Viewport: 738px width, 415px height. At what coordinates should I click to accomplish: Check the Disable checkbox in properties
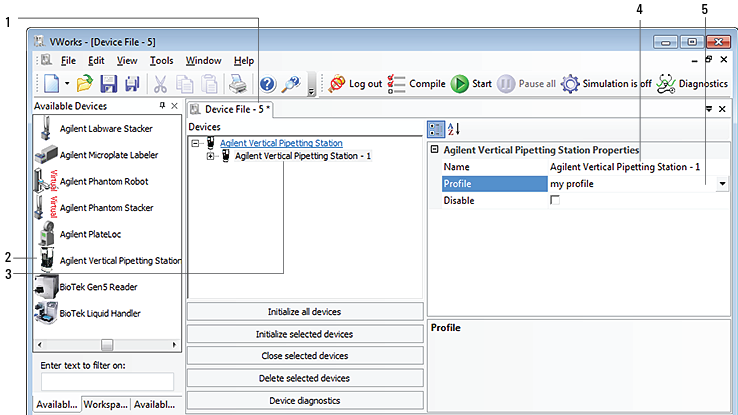click(x=555, y=201)
